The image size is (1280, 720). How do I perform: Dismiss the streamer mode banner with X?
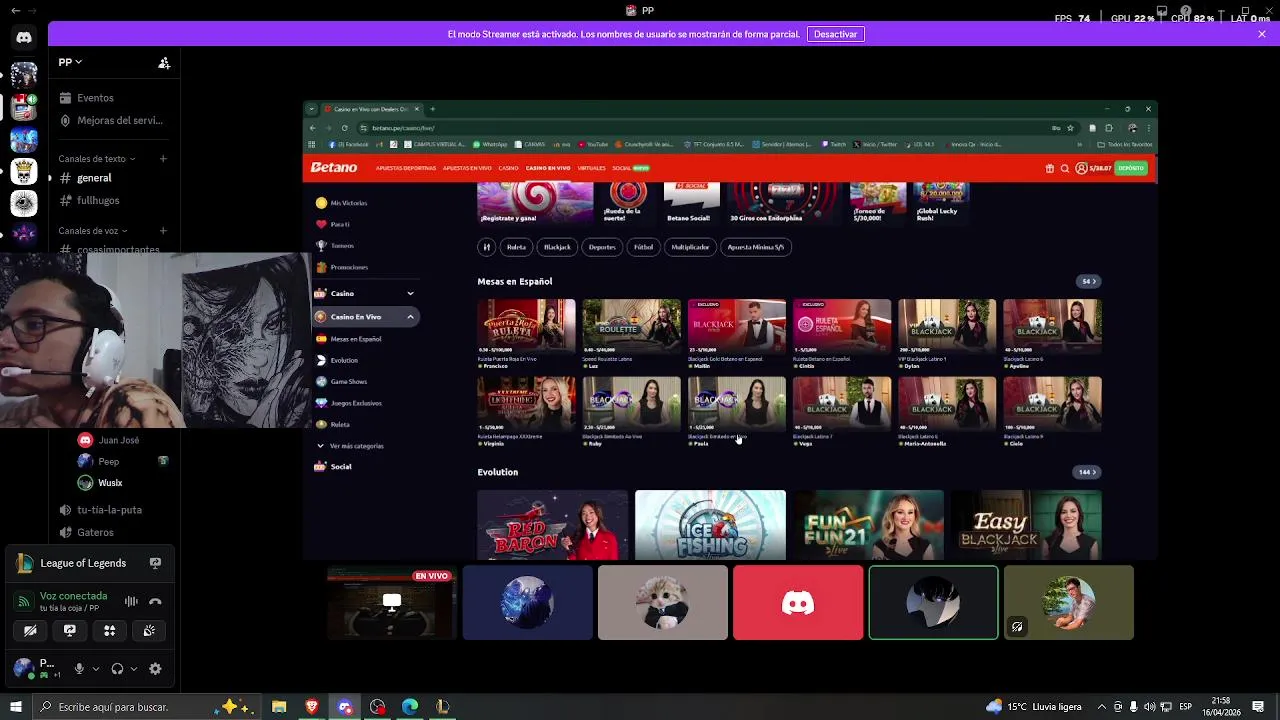(1262, 34)
